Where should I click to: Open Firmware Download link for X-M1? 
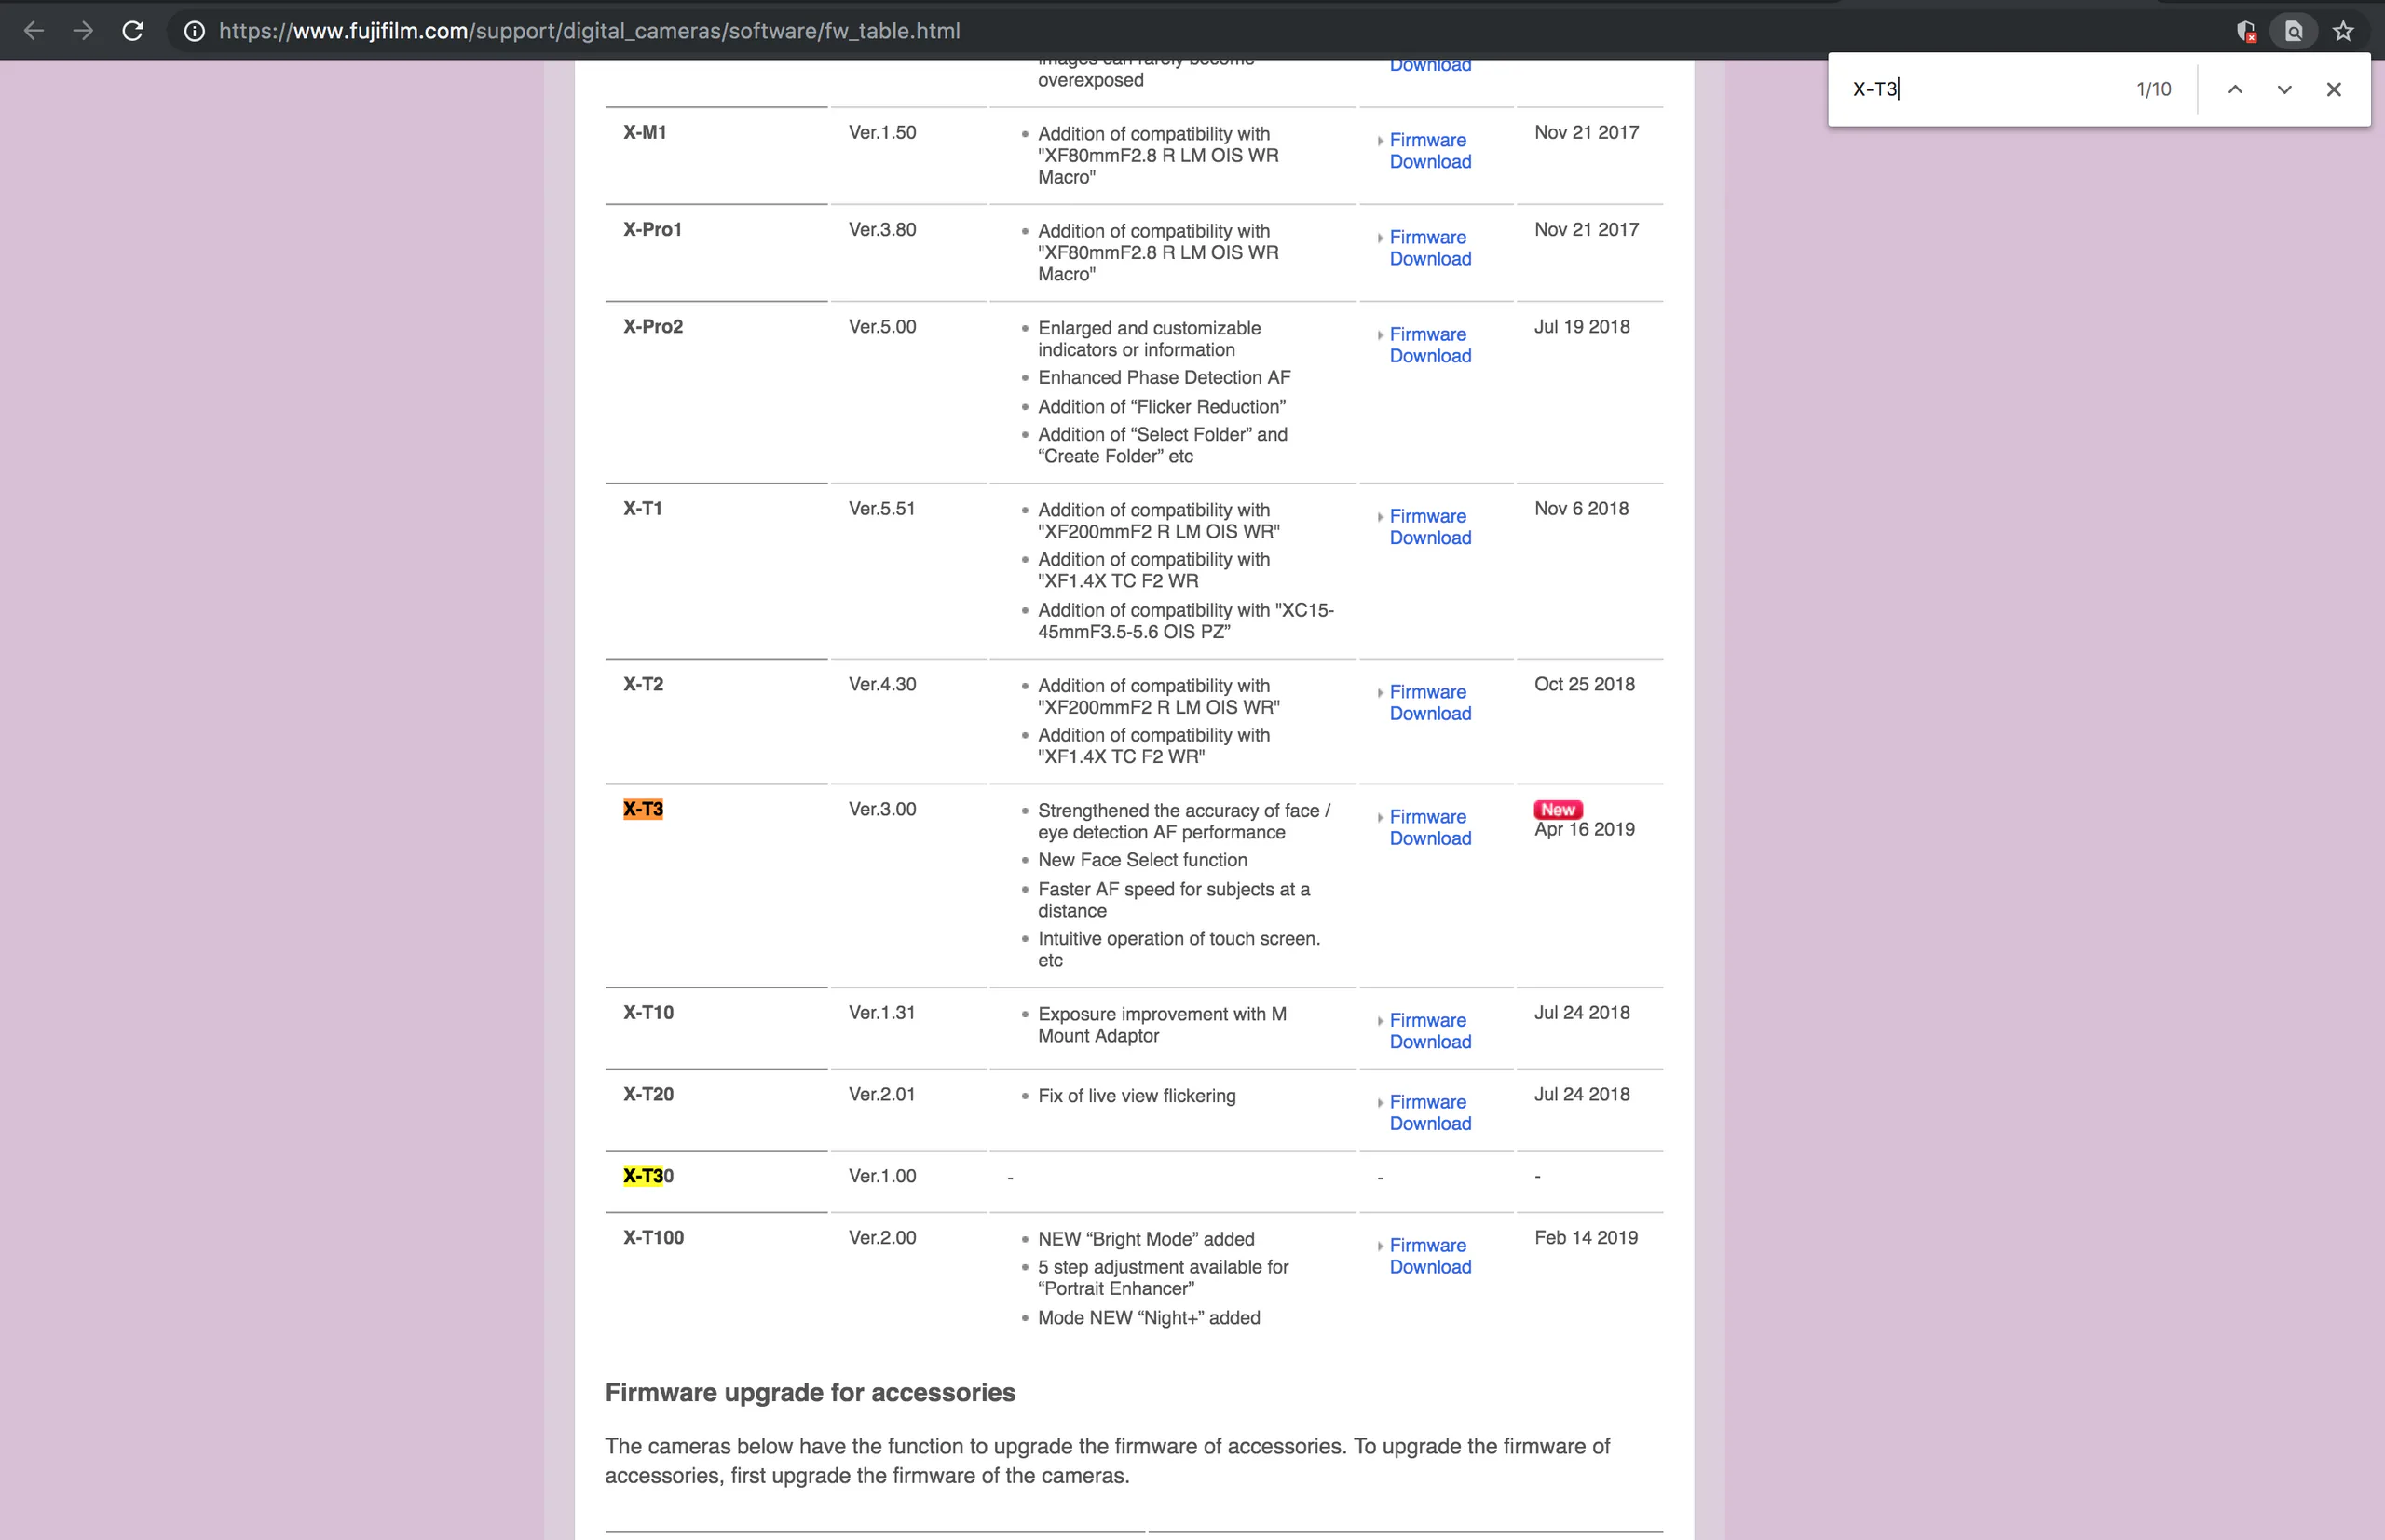(1430, 151)
